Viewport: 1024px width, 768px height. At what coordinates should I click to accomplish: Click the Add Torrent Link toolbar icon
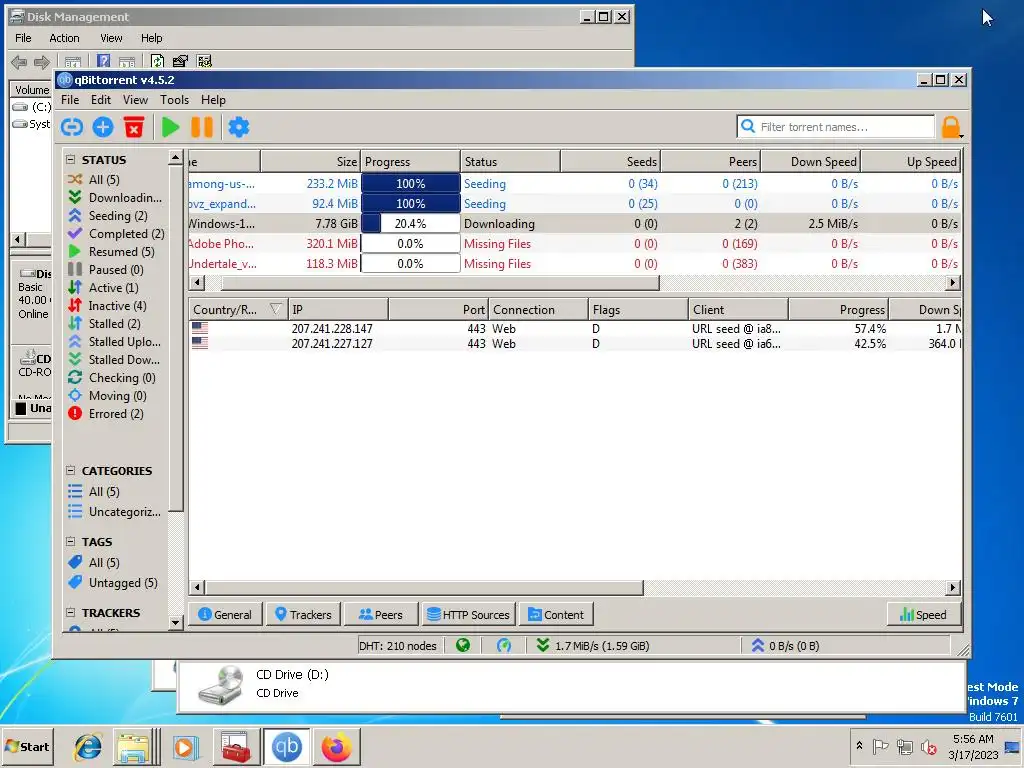tap(72, 127)
